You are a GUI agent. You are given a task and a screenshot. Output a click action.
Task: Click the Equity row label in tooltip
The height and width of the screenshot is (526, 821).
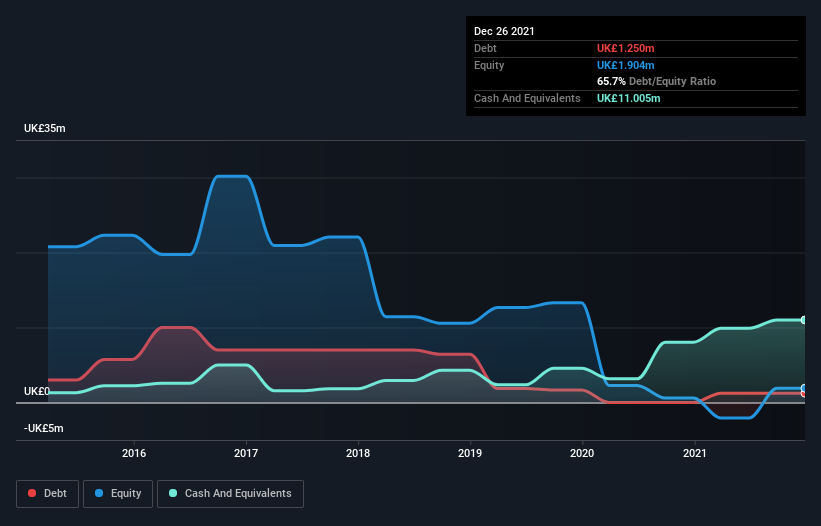[489, 65]
